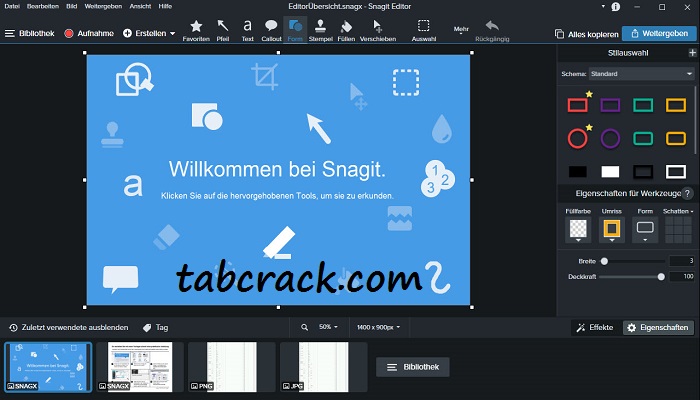The height and width of the screenshot is (400, 700).
Task: Expand the Schatten shadow options
Action: point(678,211)
